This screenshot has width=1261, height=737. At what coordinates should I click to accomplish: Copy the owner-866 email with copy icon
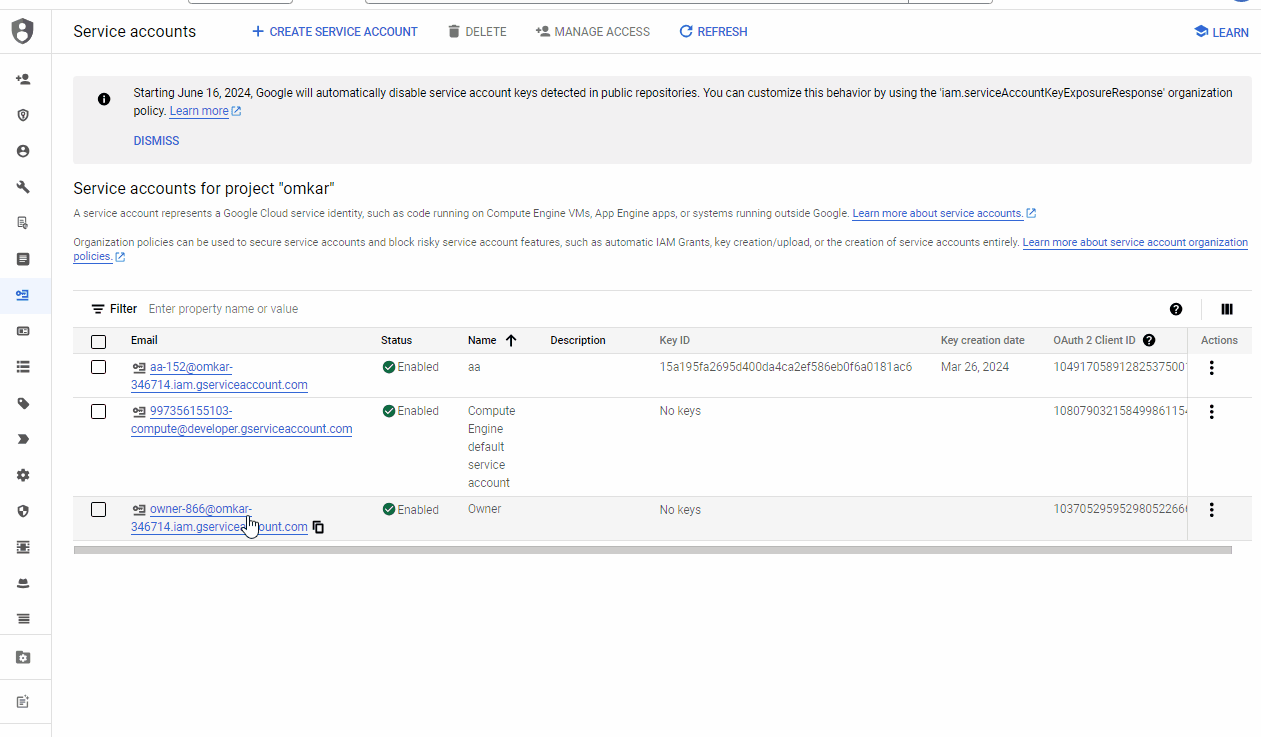[x=318, y=527]
